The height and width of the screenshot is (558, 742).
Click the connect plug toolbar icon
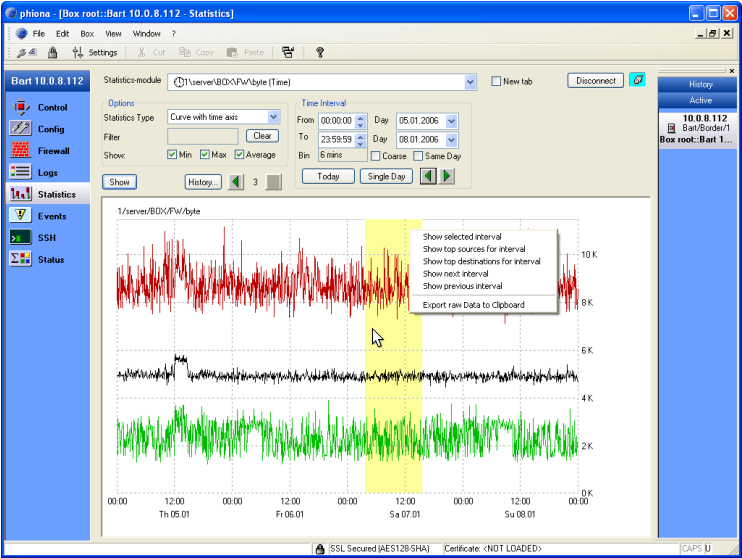26,53
